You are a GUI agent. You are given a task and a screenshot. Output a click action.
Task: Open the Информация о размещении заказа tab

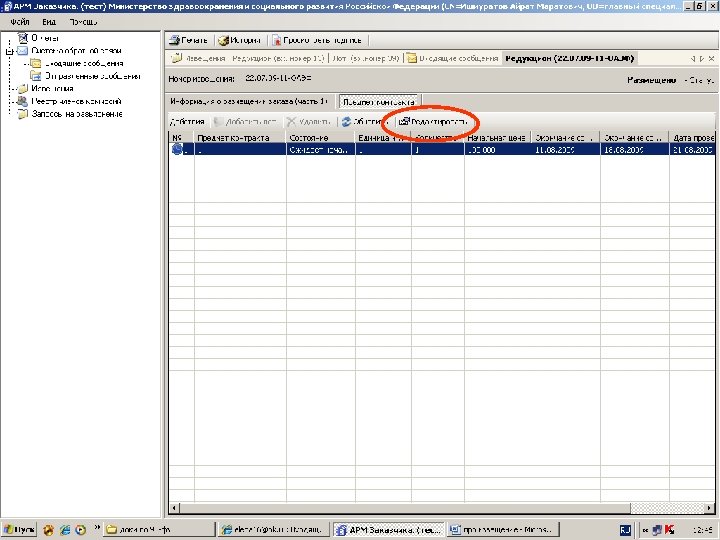[248, 101]
